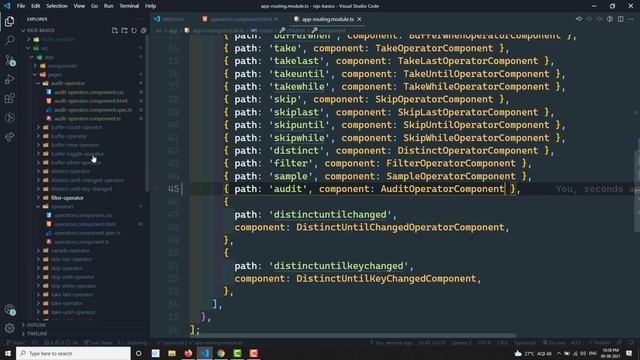Open the Terminal menu
The image size is (640, 360).
129,6
